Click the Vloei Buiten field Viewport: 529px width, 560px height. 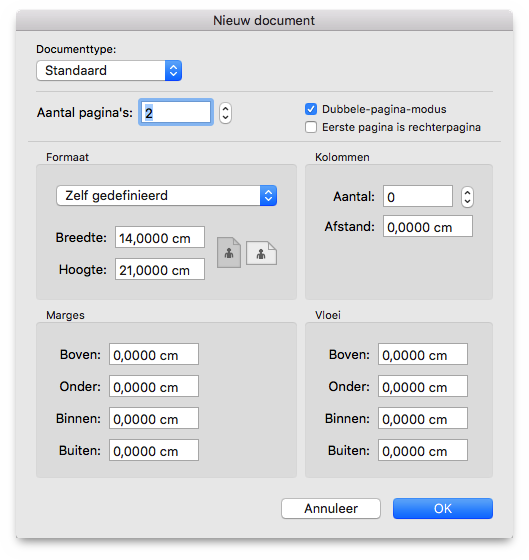pos(423,450)
